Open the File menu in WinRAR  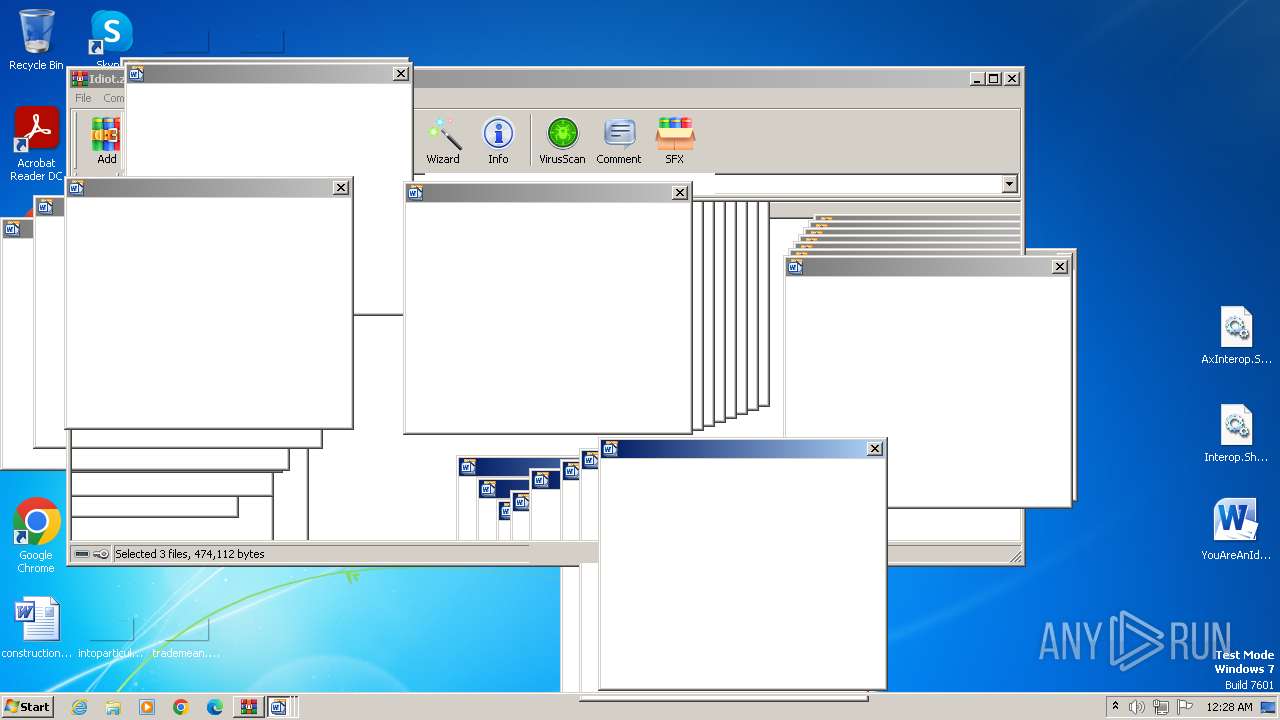click(83, 98)
